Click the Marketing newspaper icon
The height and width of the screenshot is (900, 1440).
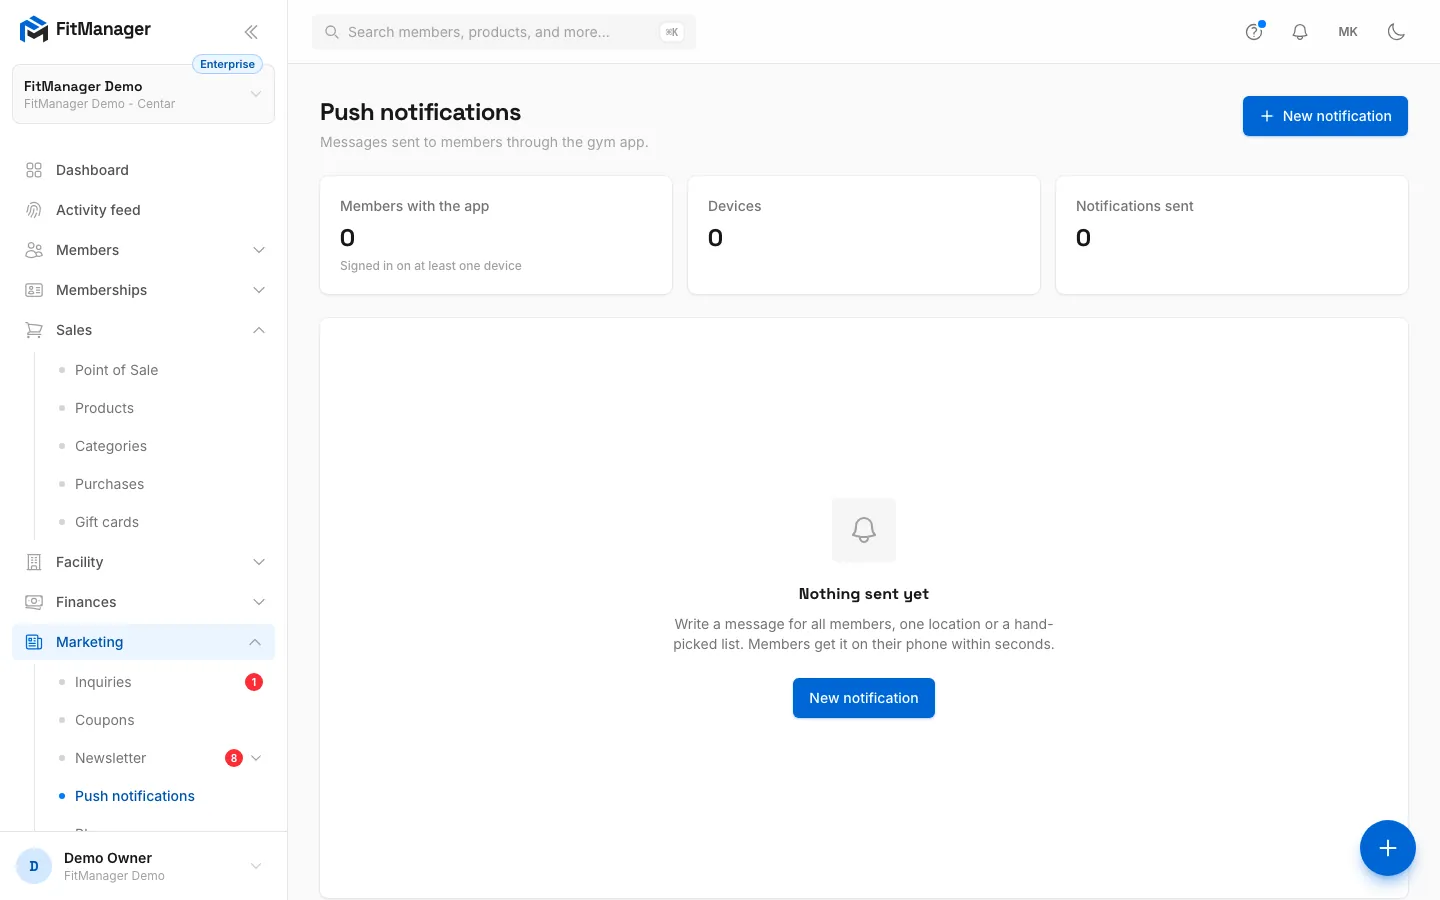tap(34, 642)
